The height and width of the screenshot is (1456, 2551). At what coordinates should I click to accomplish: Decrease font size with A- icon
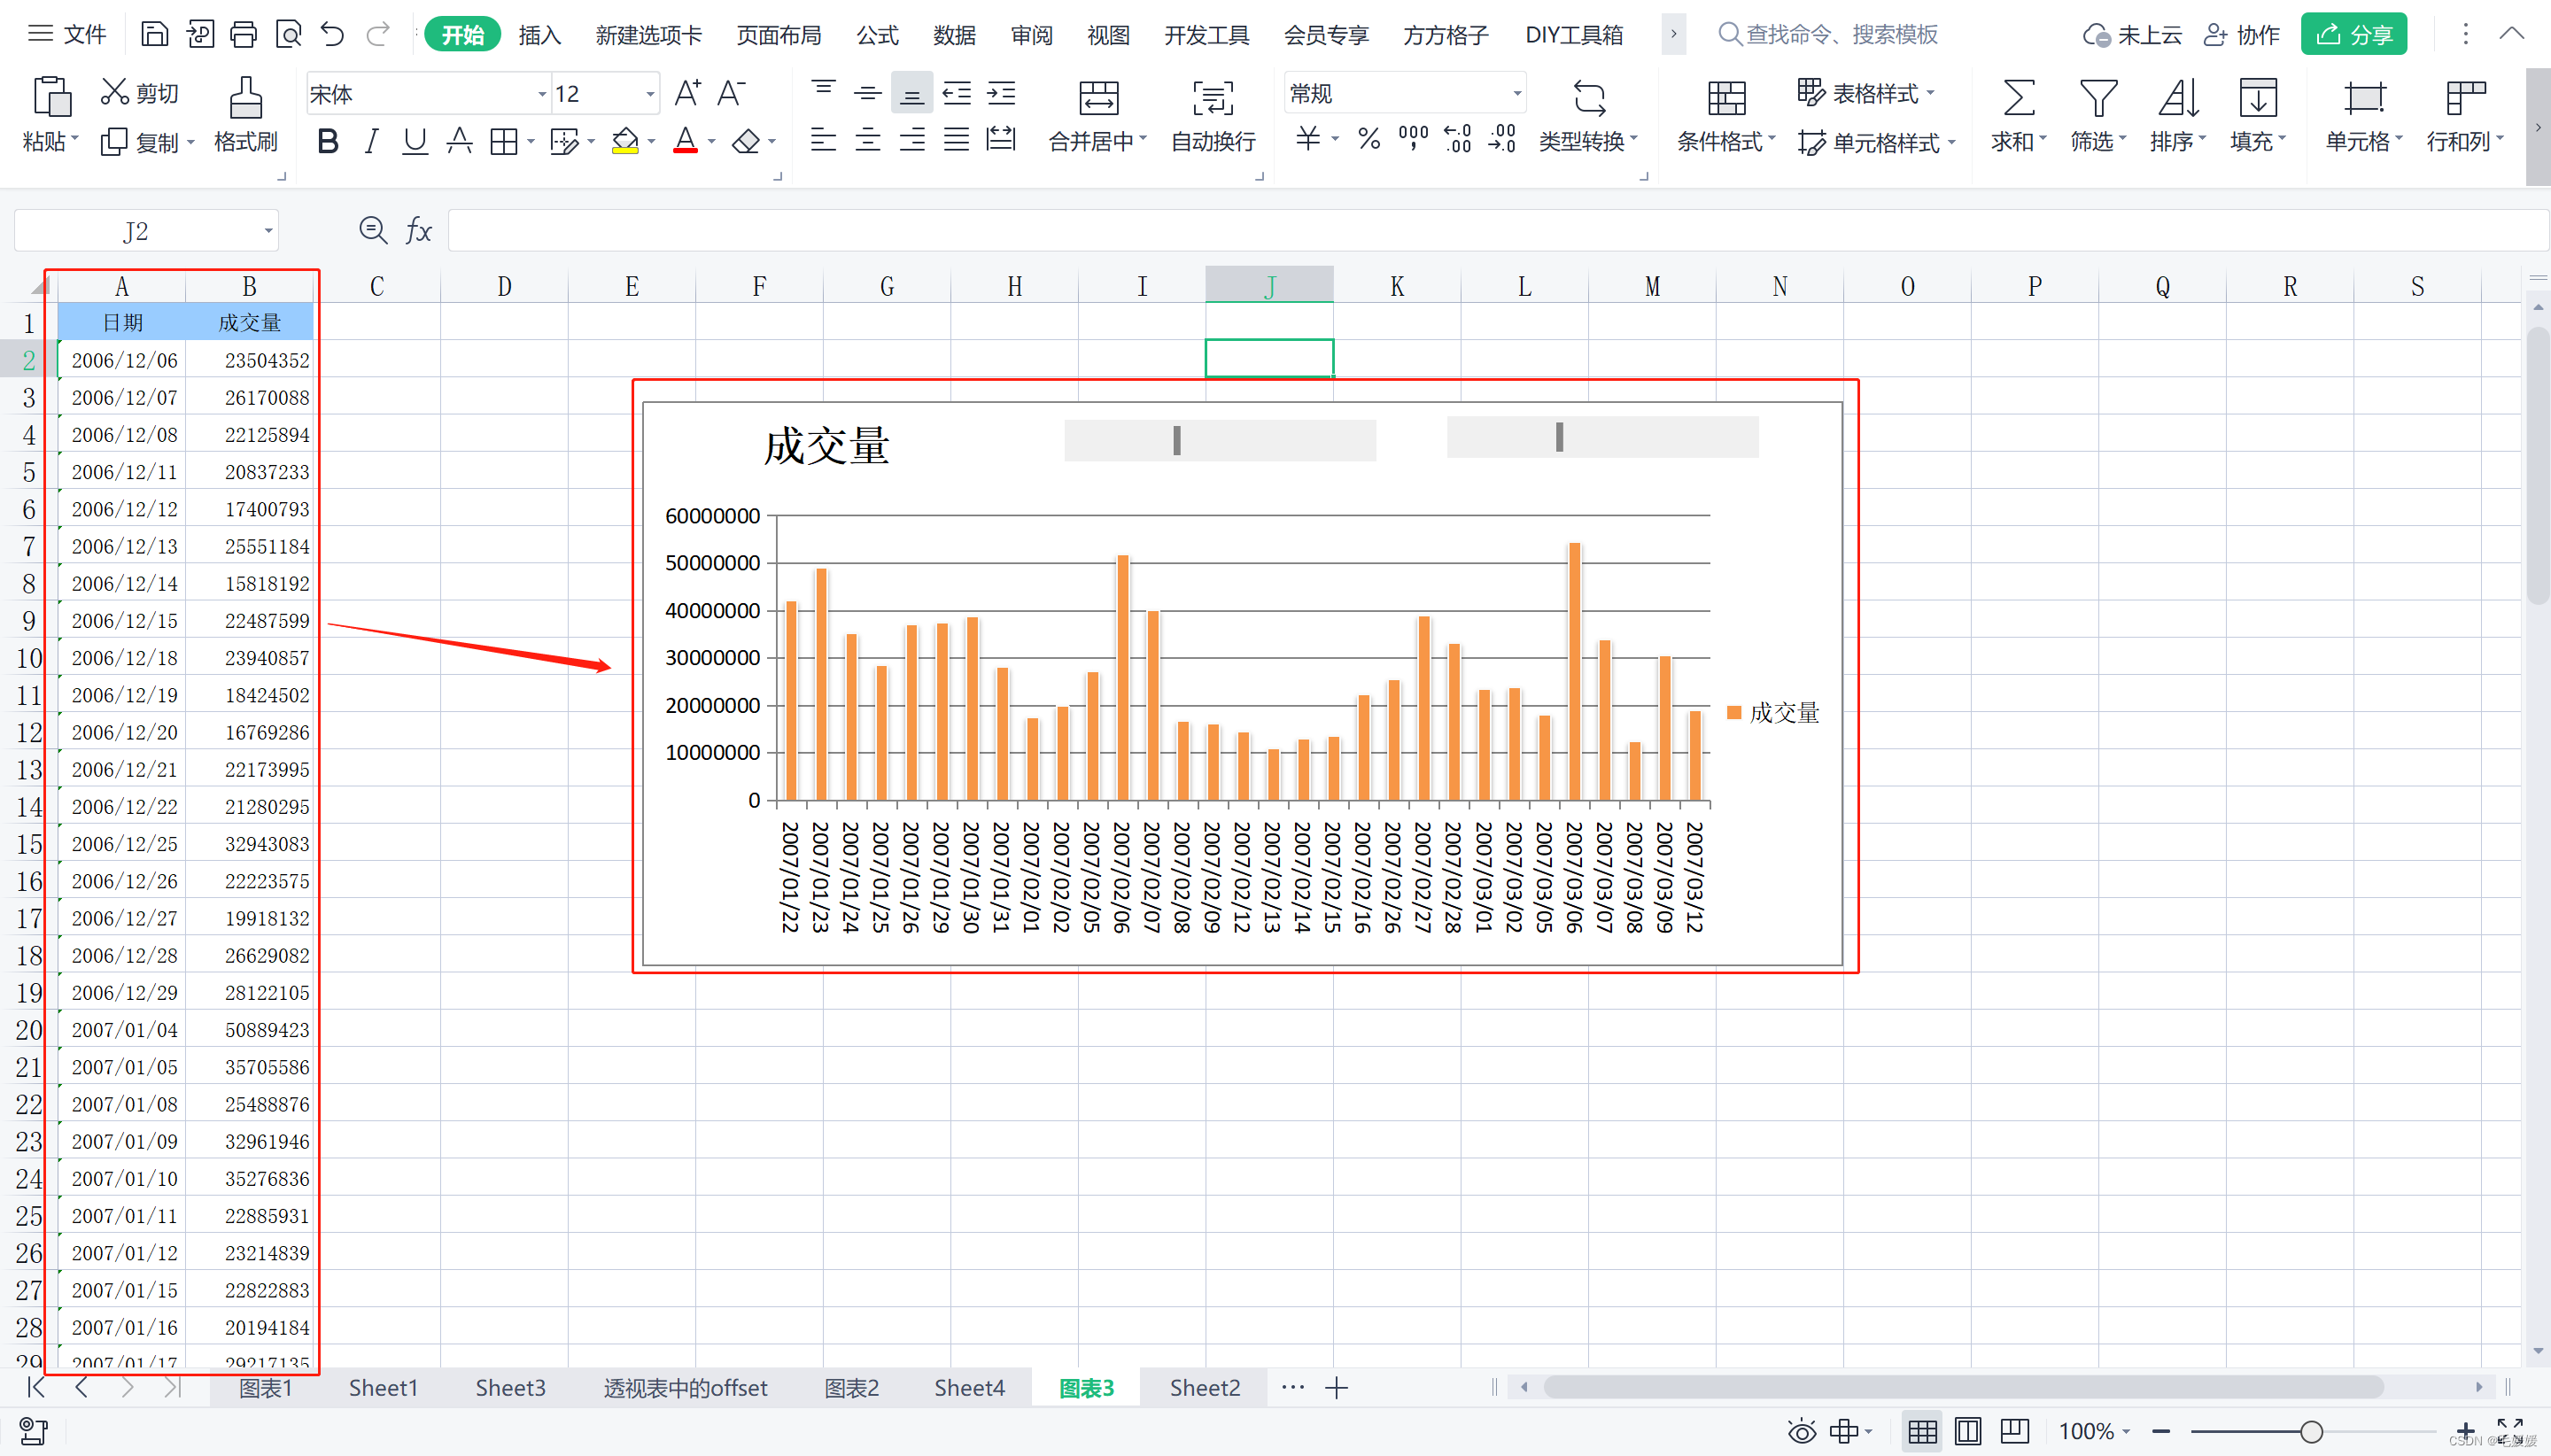[x=731, y=93]
